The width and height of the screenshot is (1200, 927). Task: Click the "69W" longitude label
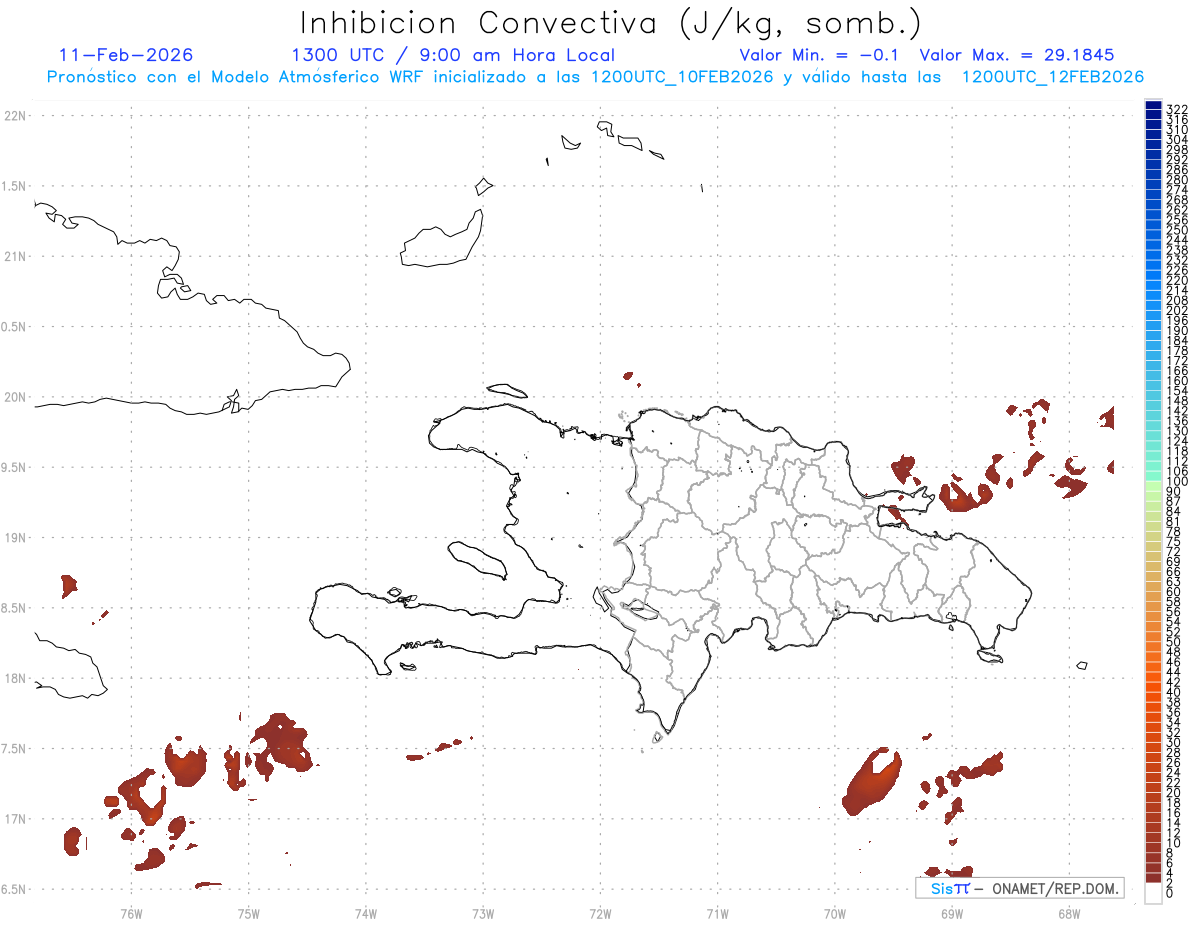point(952,913)
